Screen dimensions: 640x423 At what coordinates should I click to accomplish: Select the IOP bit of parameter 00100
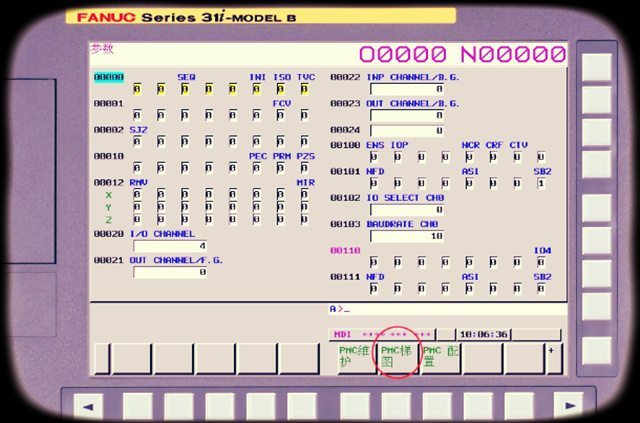[x=398, y=157]
